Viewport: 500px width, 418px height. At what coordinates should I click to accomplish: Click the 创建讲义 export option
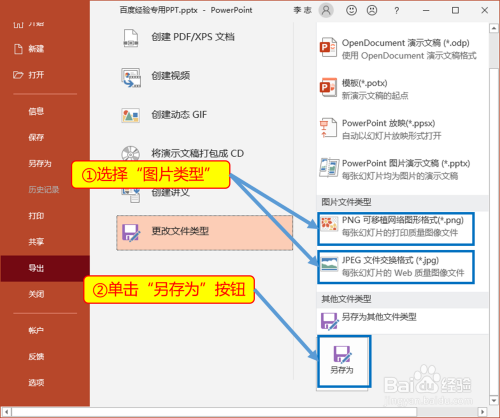tap(204, 192)
